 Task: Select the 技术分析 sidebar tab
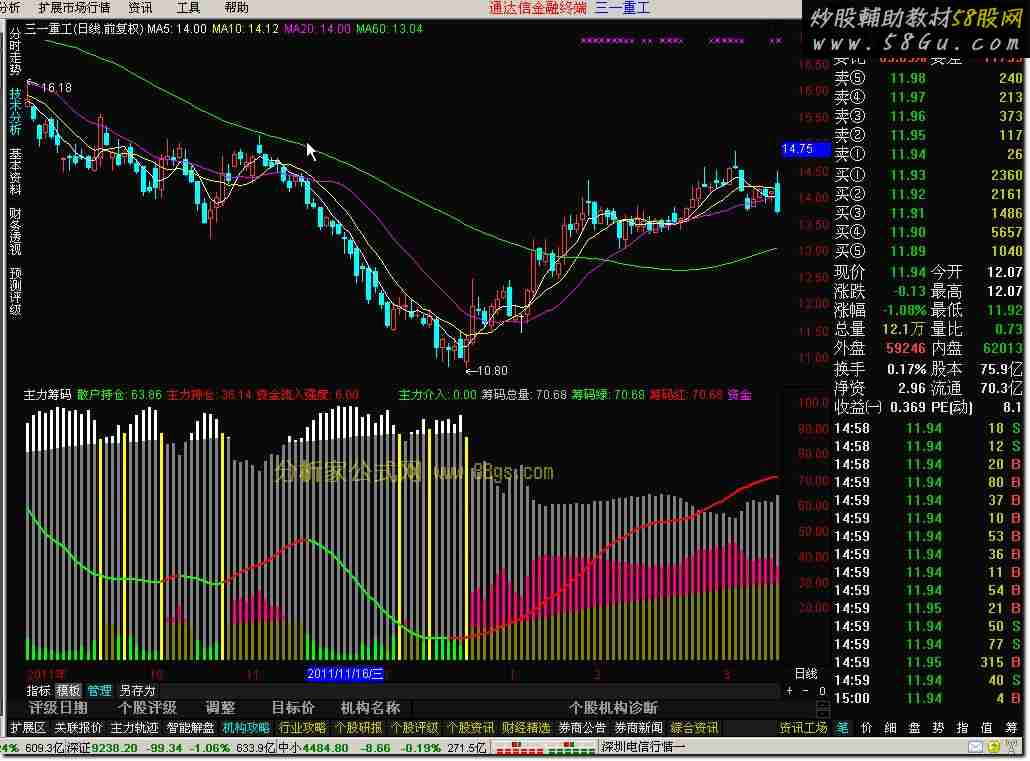15,112
